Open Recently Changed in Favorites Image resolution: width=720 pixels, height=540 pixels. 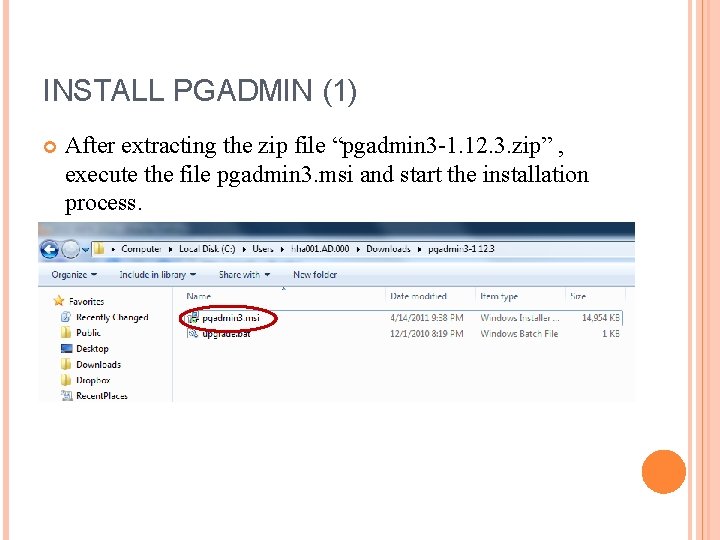[112, 317]
